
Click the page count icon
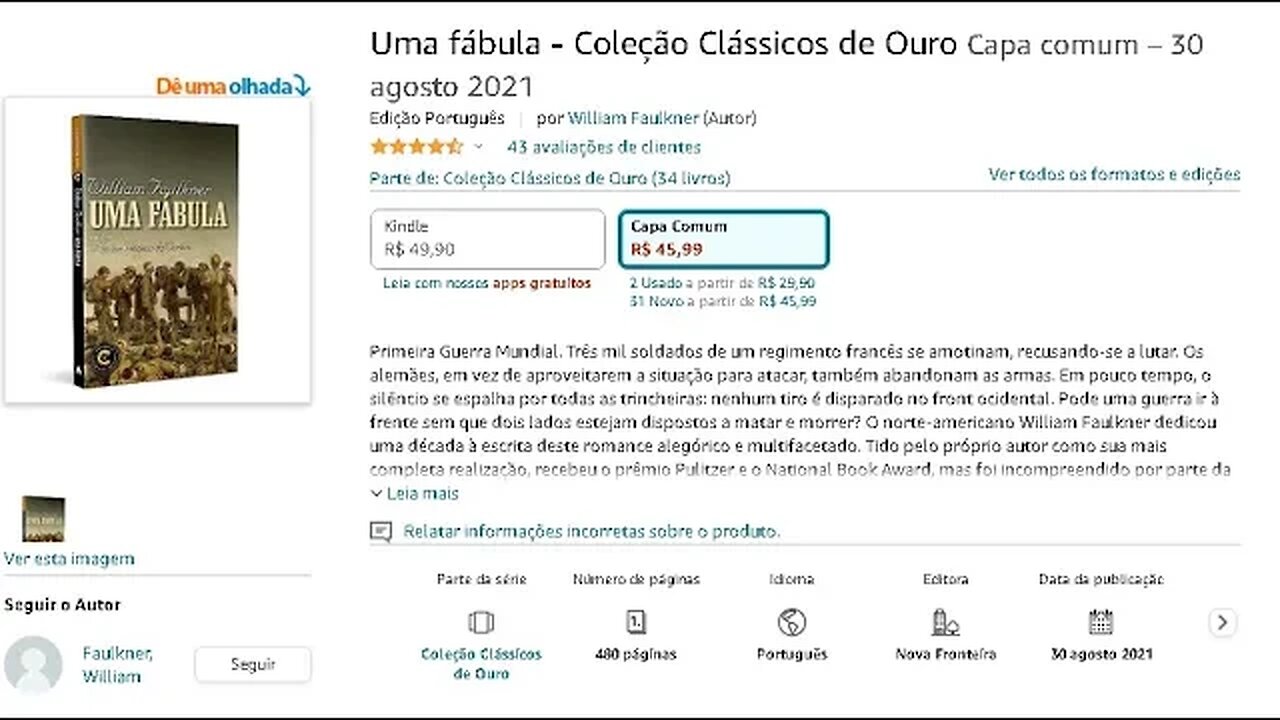[x=636, y=622]
